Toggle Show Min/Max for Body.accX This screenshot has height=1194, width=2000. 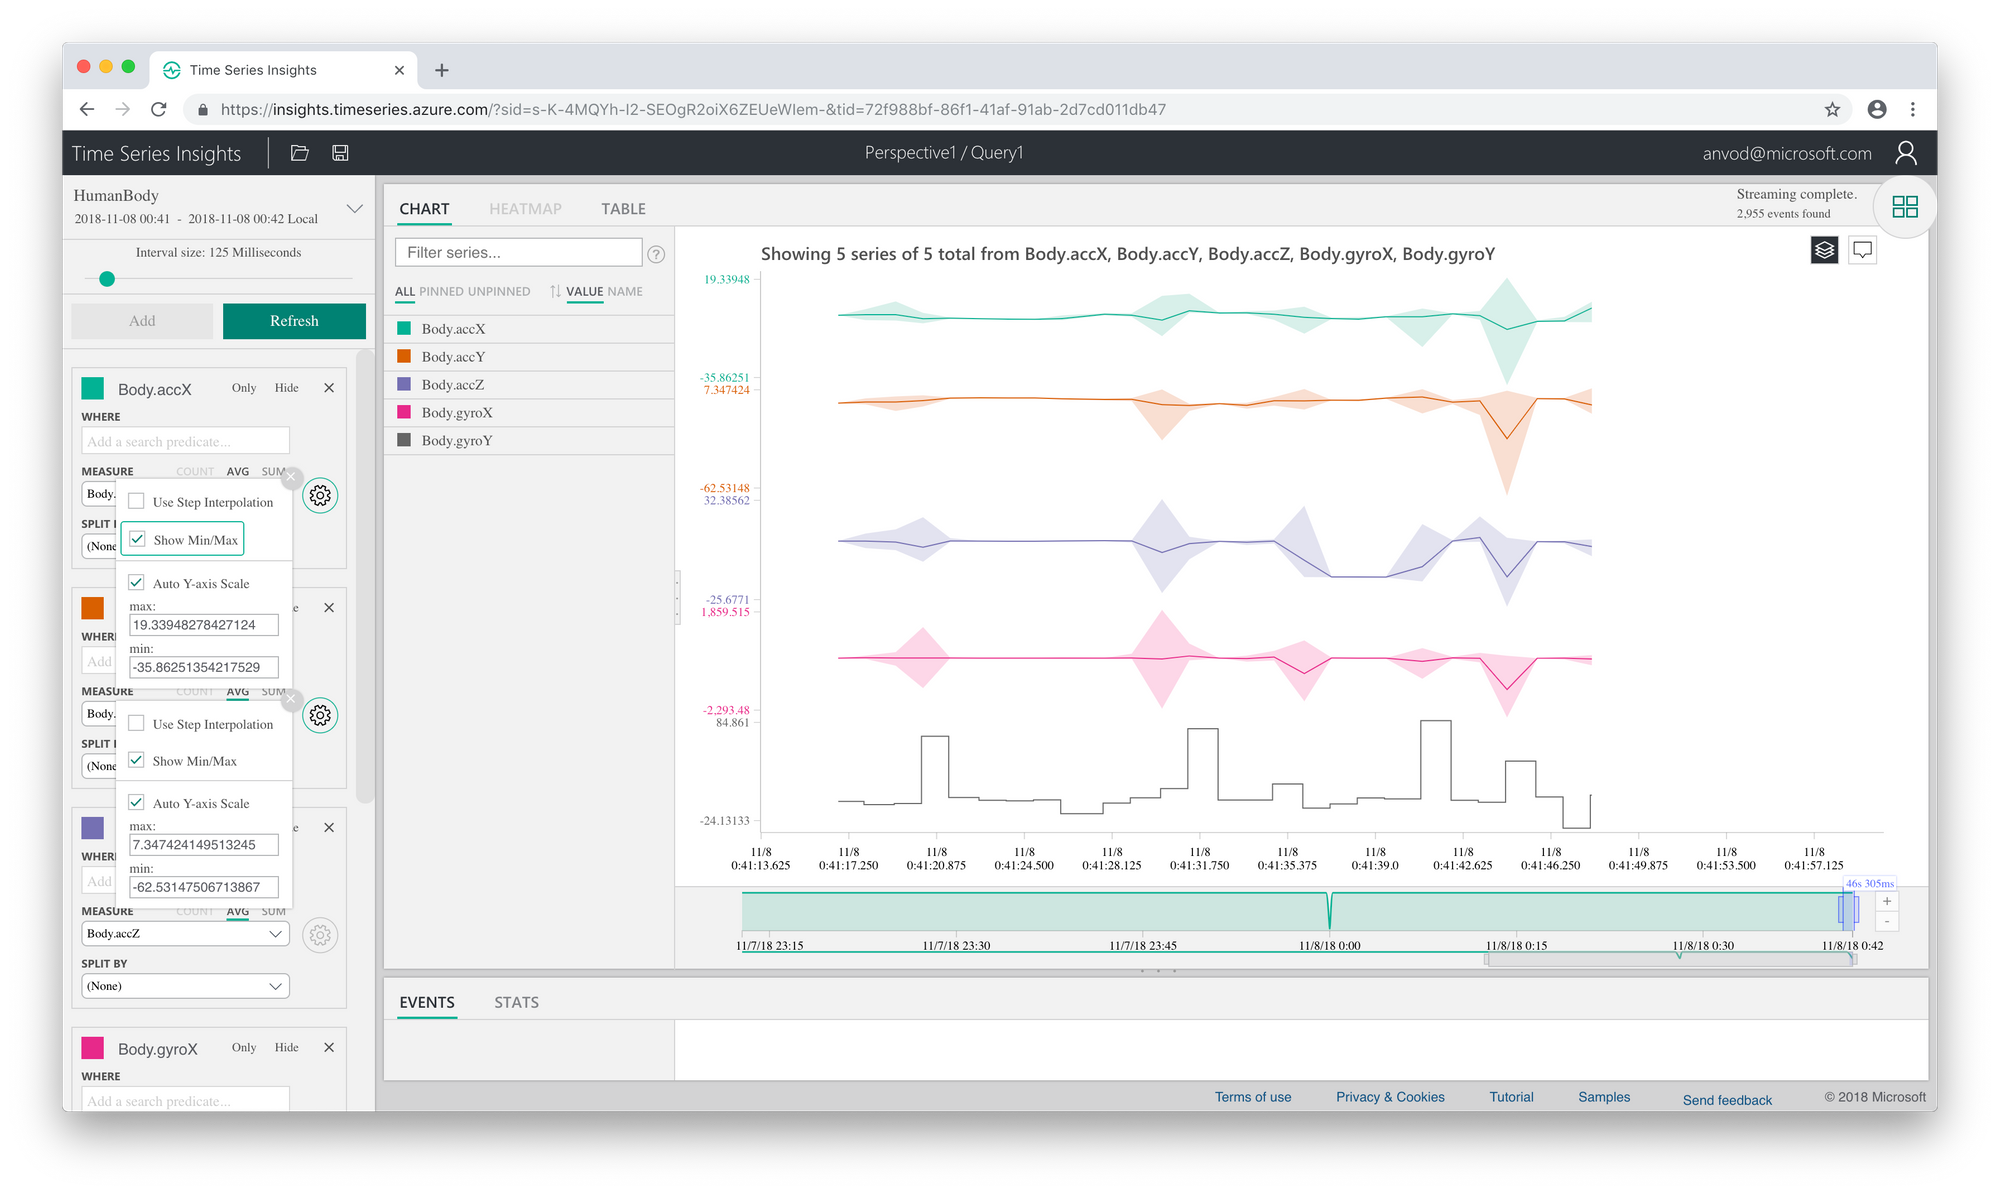pos(138,539)
